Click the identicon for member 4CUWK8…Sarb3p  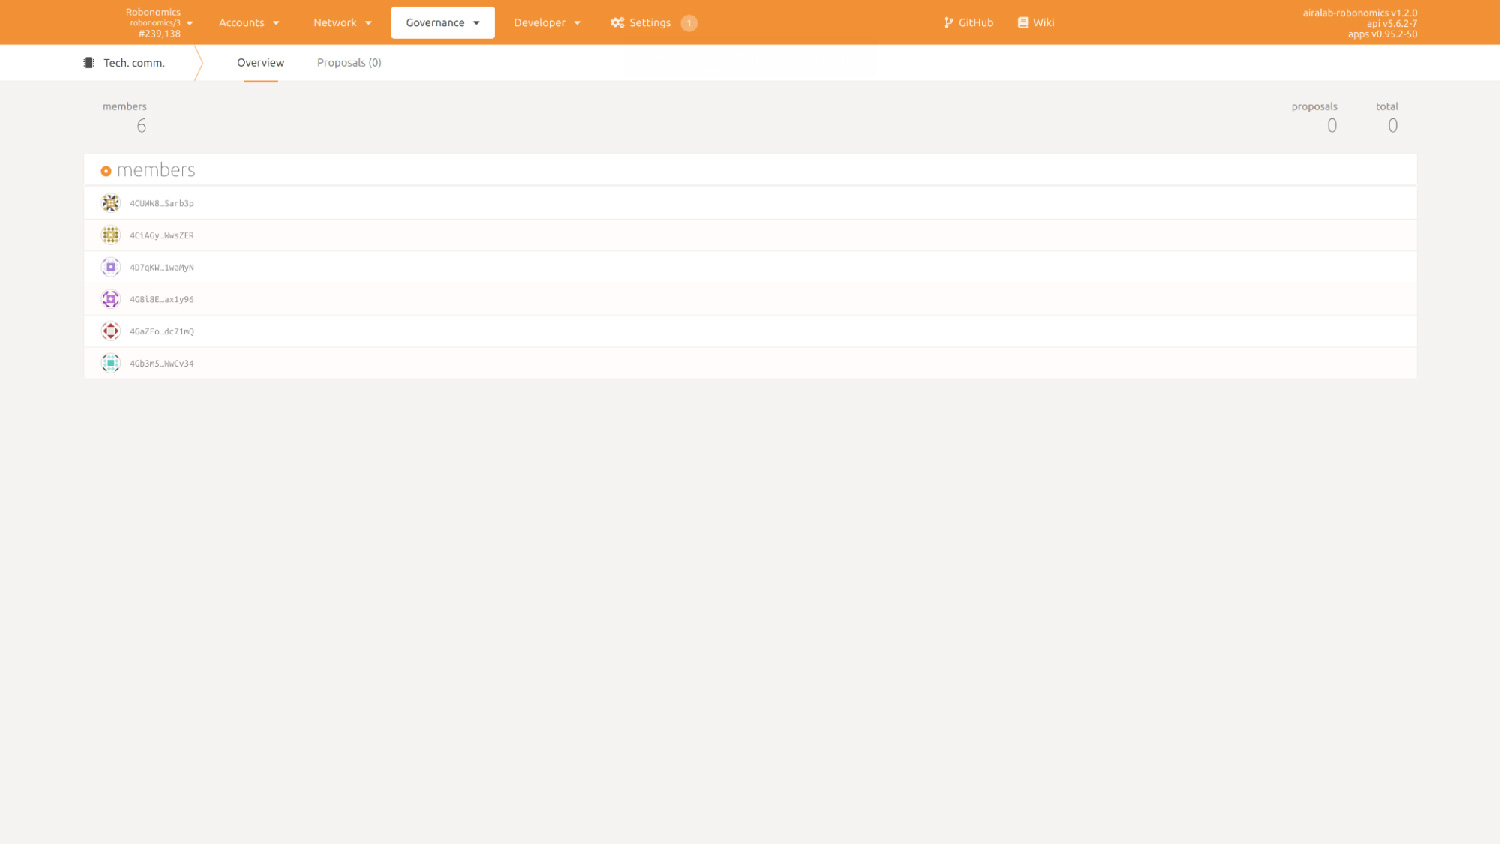pyautogui.click(x=110, y=202)
